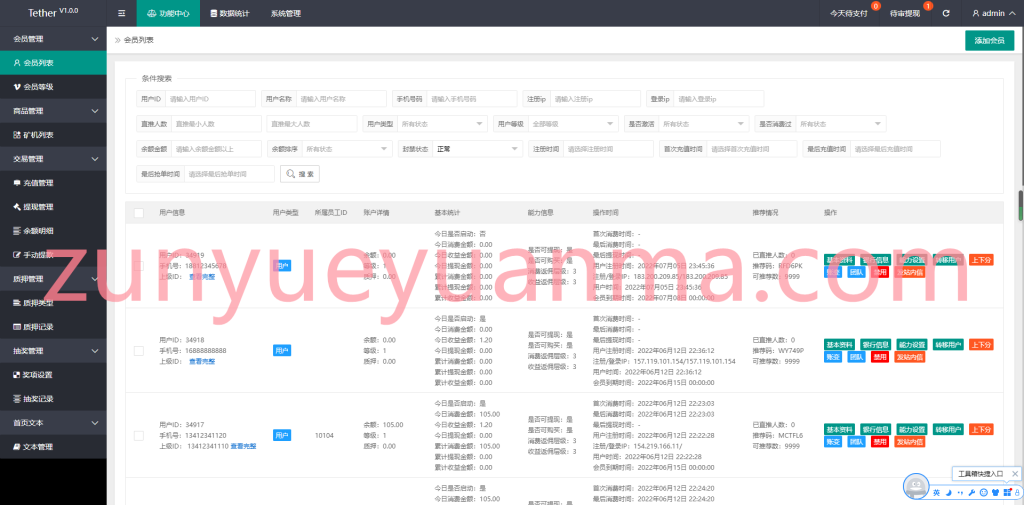
Task: Open 奖项设置 in sidebar
Action: coord(53,375)
